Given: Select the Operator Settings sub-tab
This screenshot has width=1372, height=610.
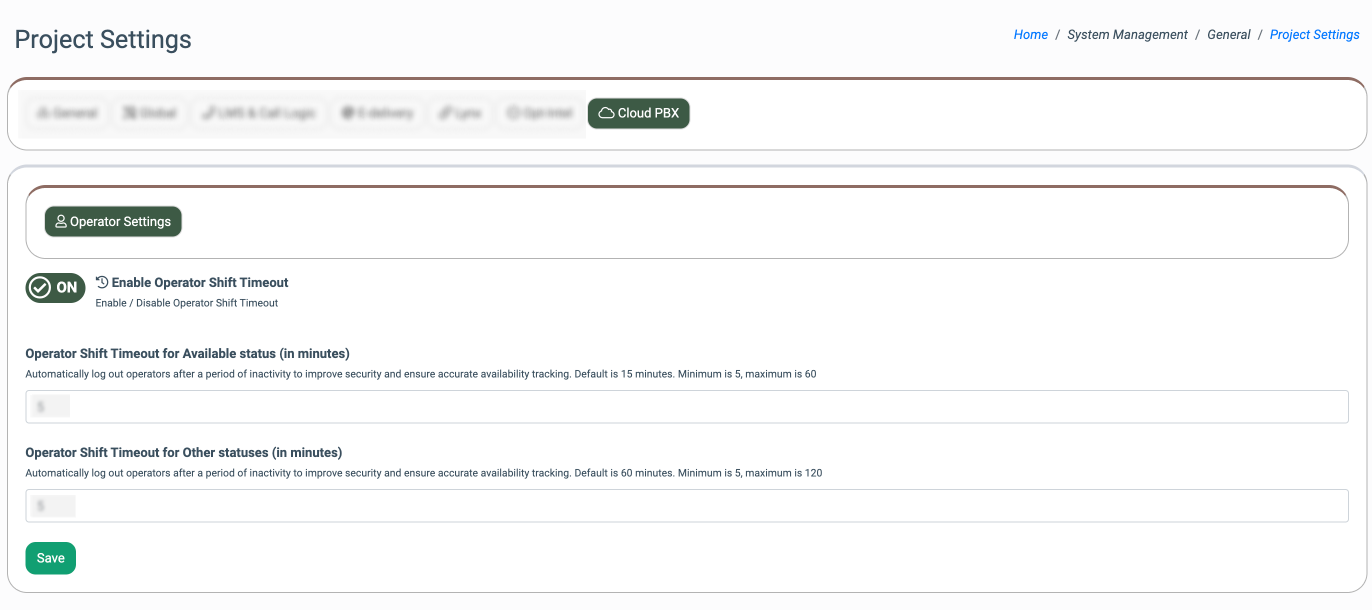Looking at the screenshot, I should click(113, 222).
